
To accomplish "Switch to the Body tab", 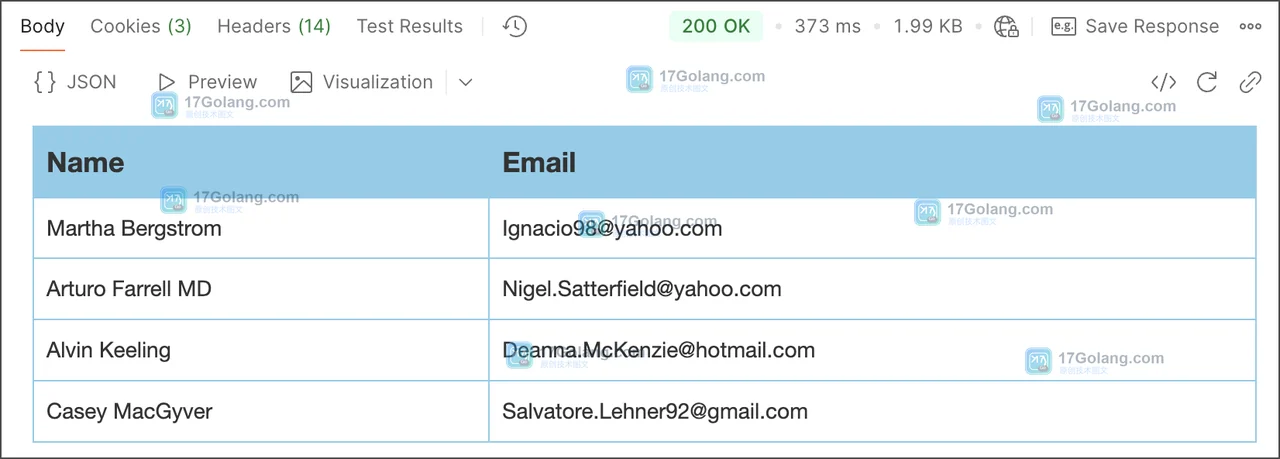I will pyautogui.click(x=42, y=26).
